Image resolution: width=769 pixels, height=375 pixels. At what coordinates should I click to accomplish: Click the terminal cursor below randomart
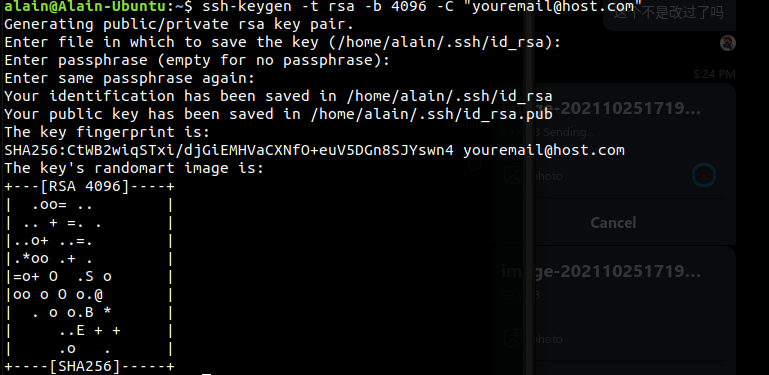206,374
